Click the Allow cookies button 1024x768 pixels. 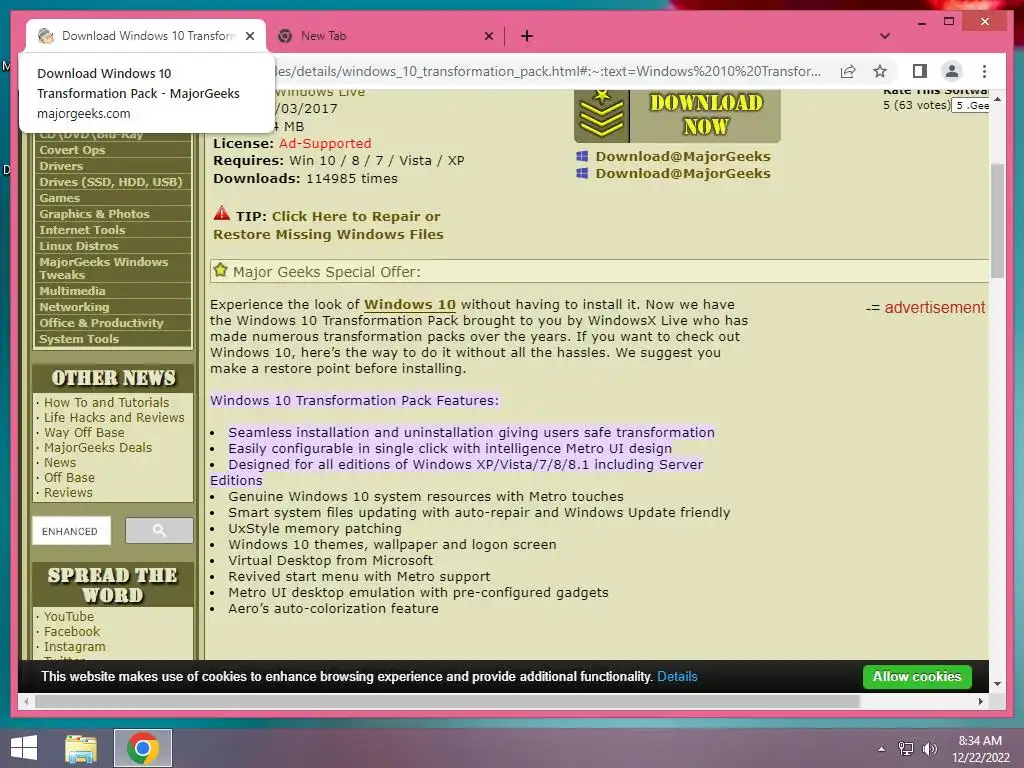917,677
